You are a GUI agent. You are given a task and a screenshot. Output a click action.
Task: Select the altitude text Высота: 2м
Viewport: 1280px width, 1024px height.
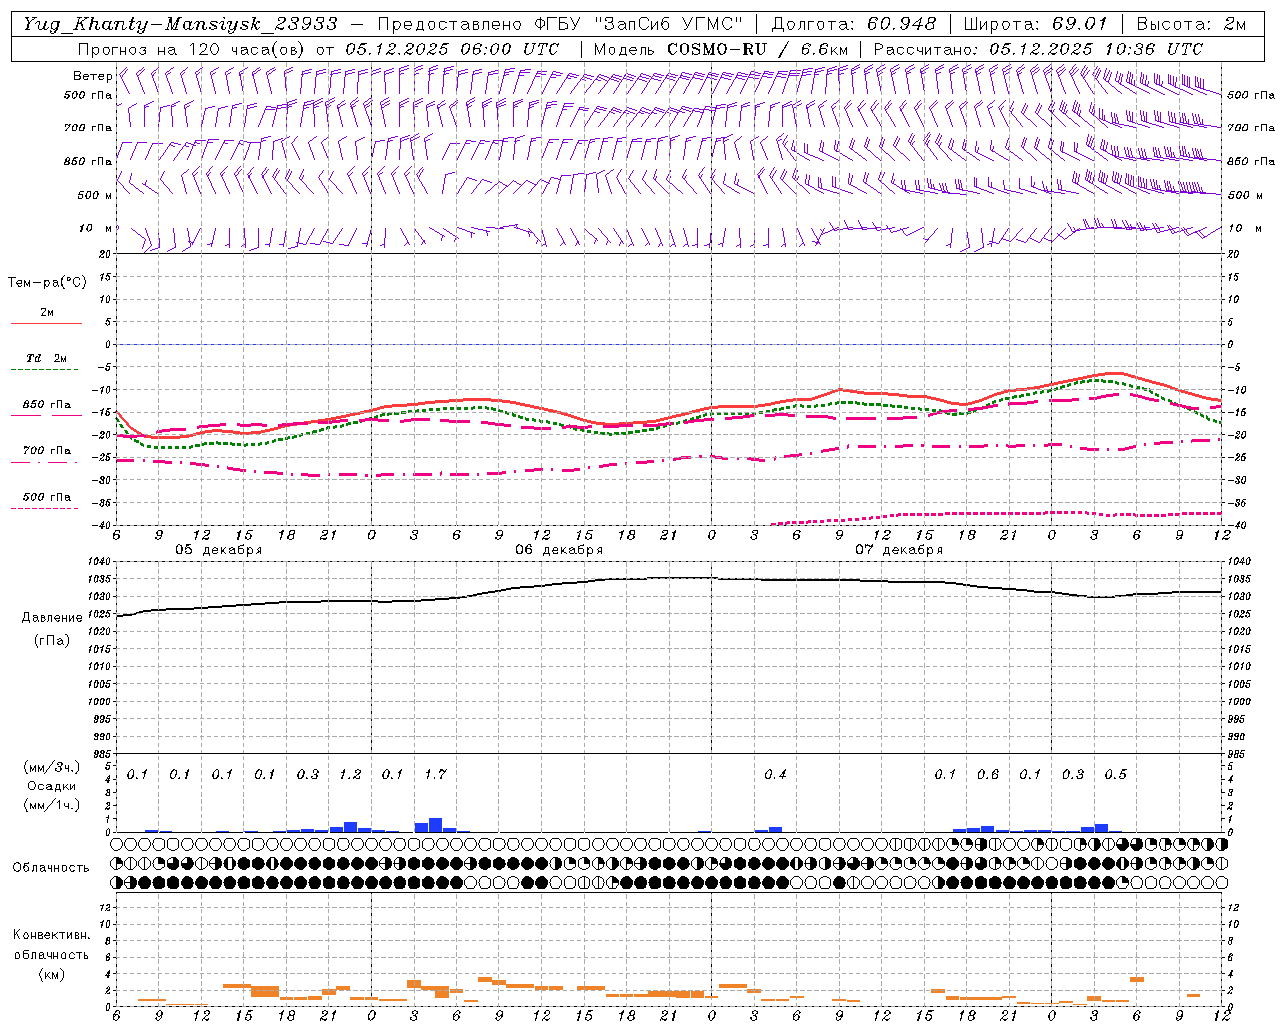coord(1192,24)
